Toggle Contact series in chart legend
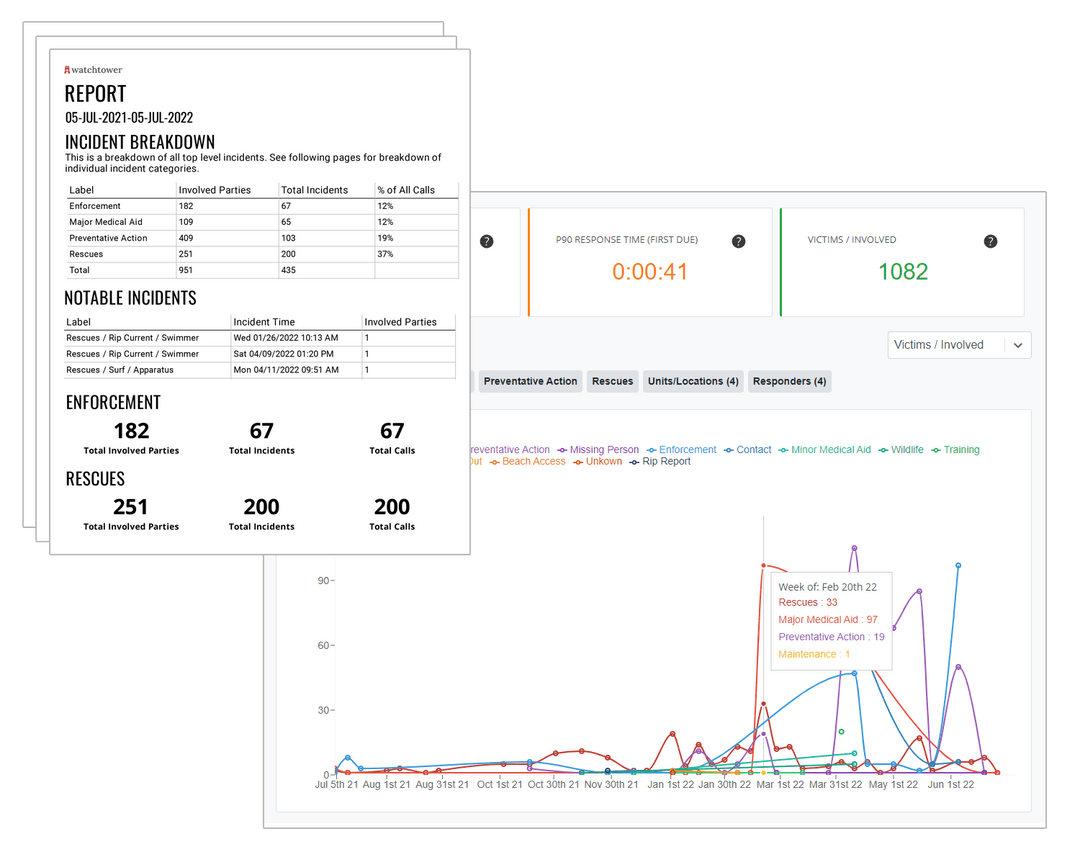The height and width of the screenshot is (850, 1080). (747, 450)
